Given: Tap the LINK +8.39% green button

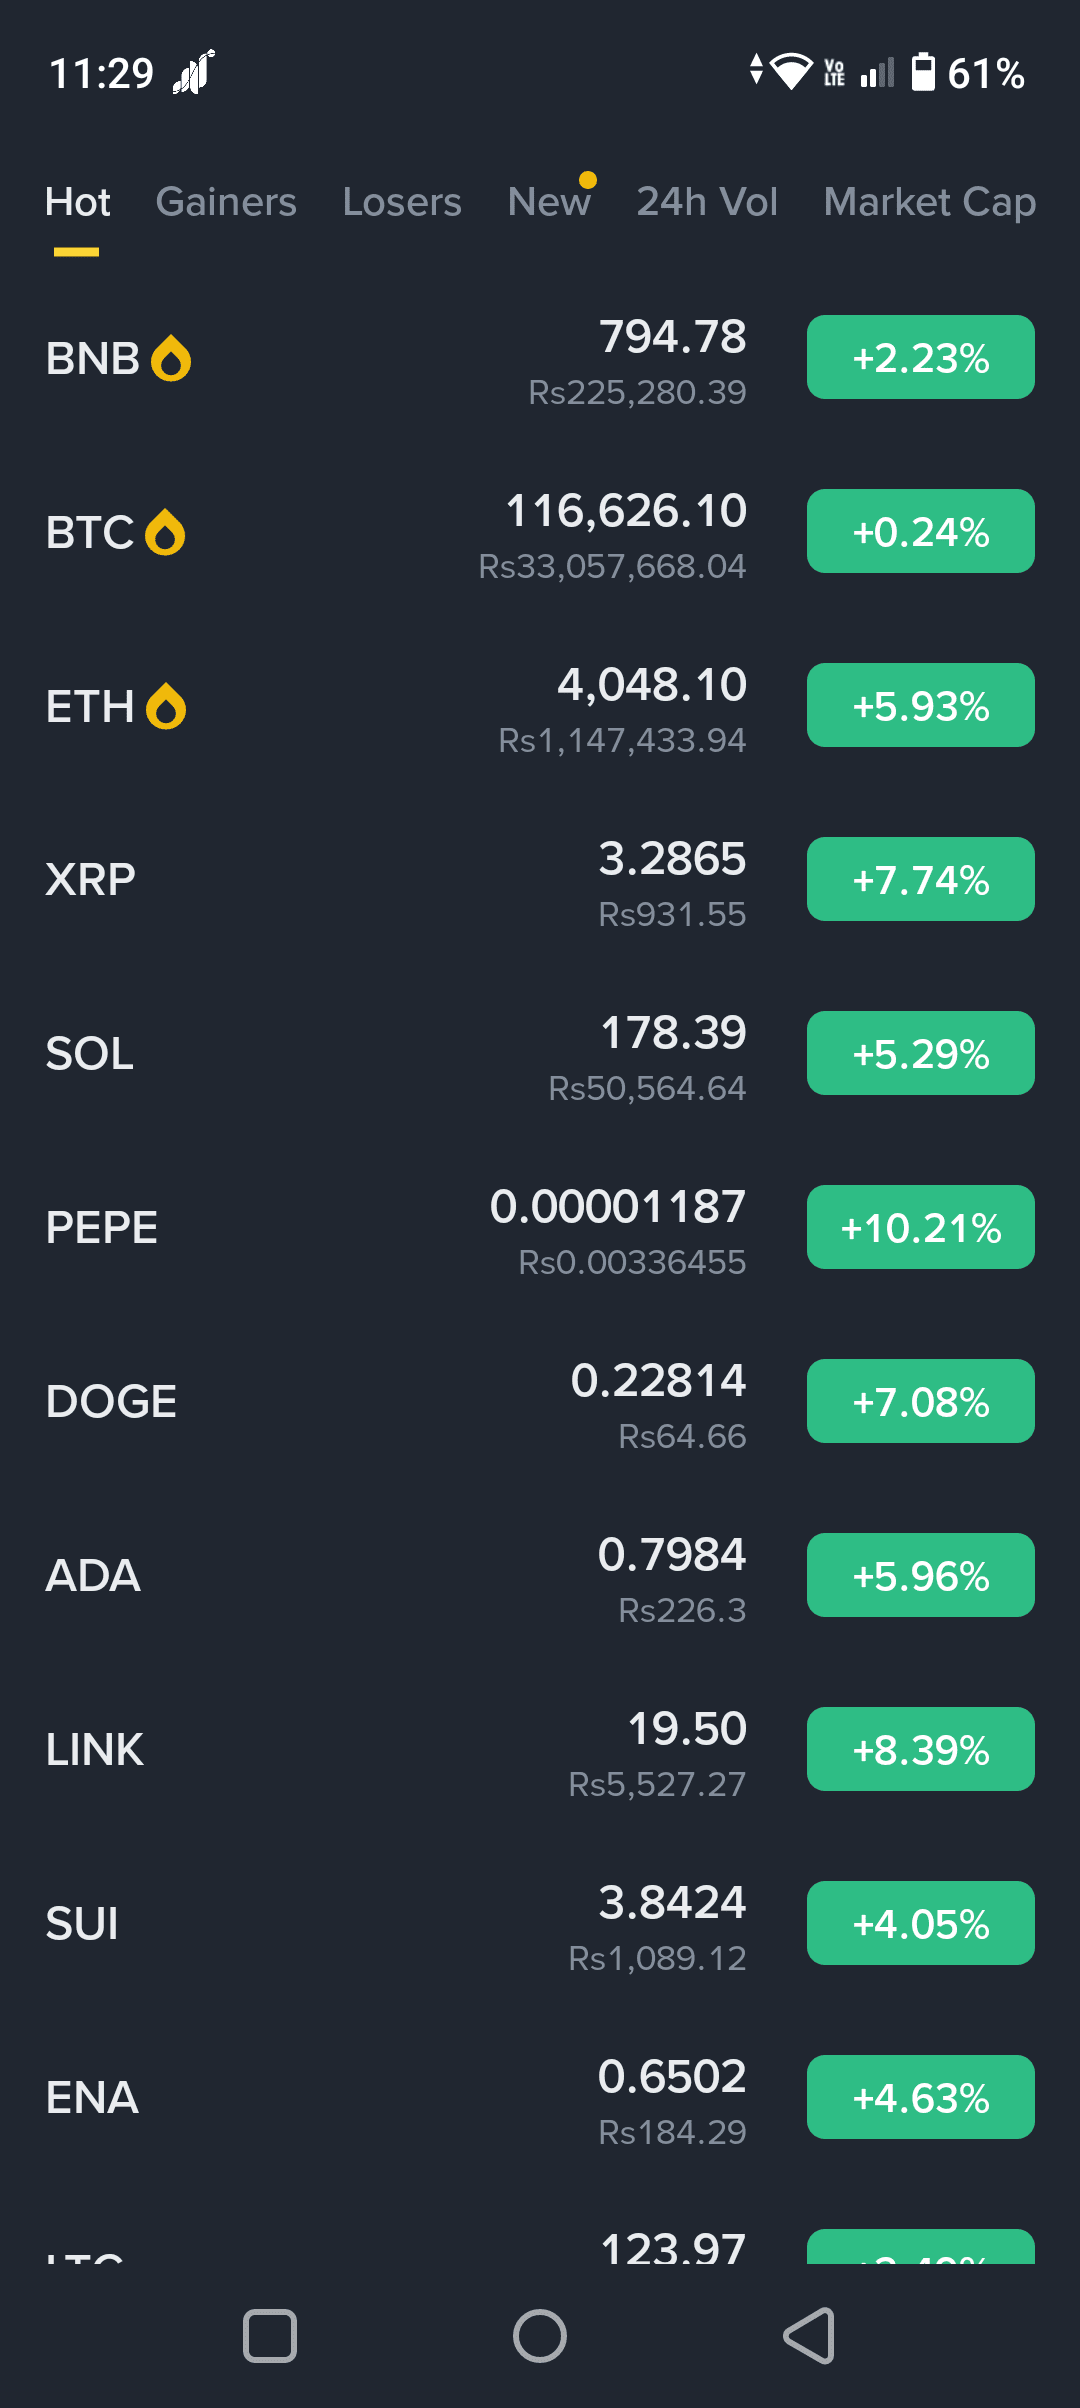Looking at the screenshot, I should 921,1749.
